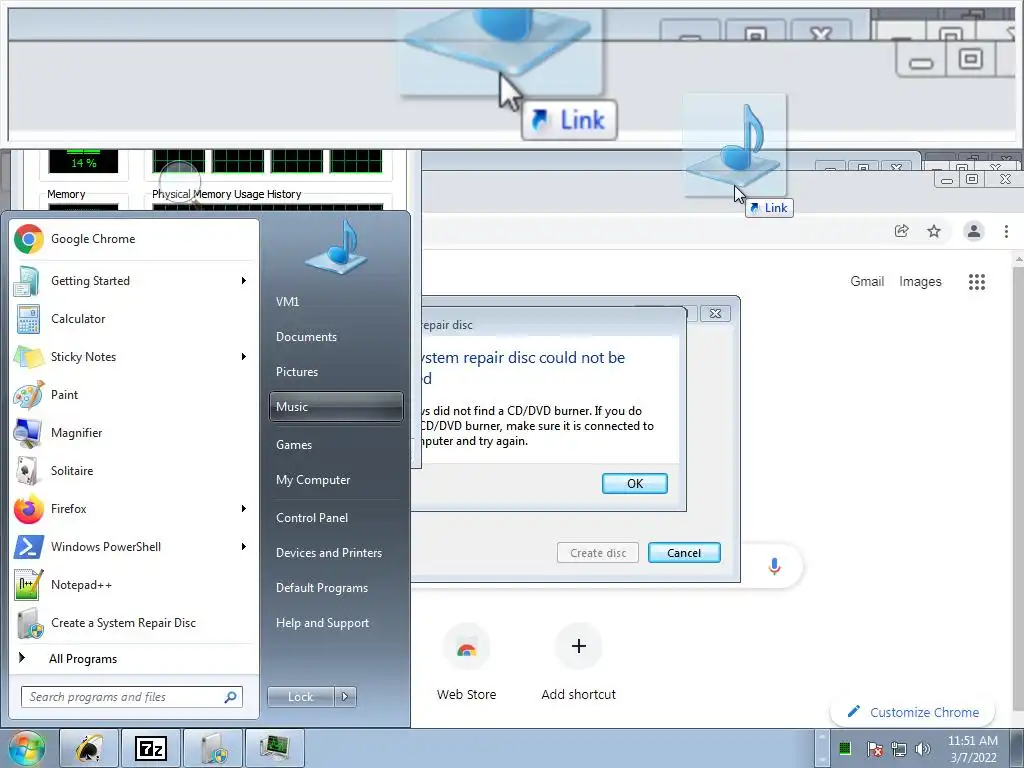The image size is (1024, 768).
Task: Open the Calculator app
Action: (x=135, y=319)
